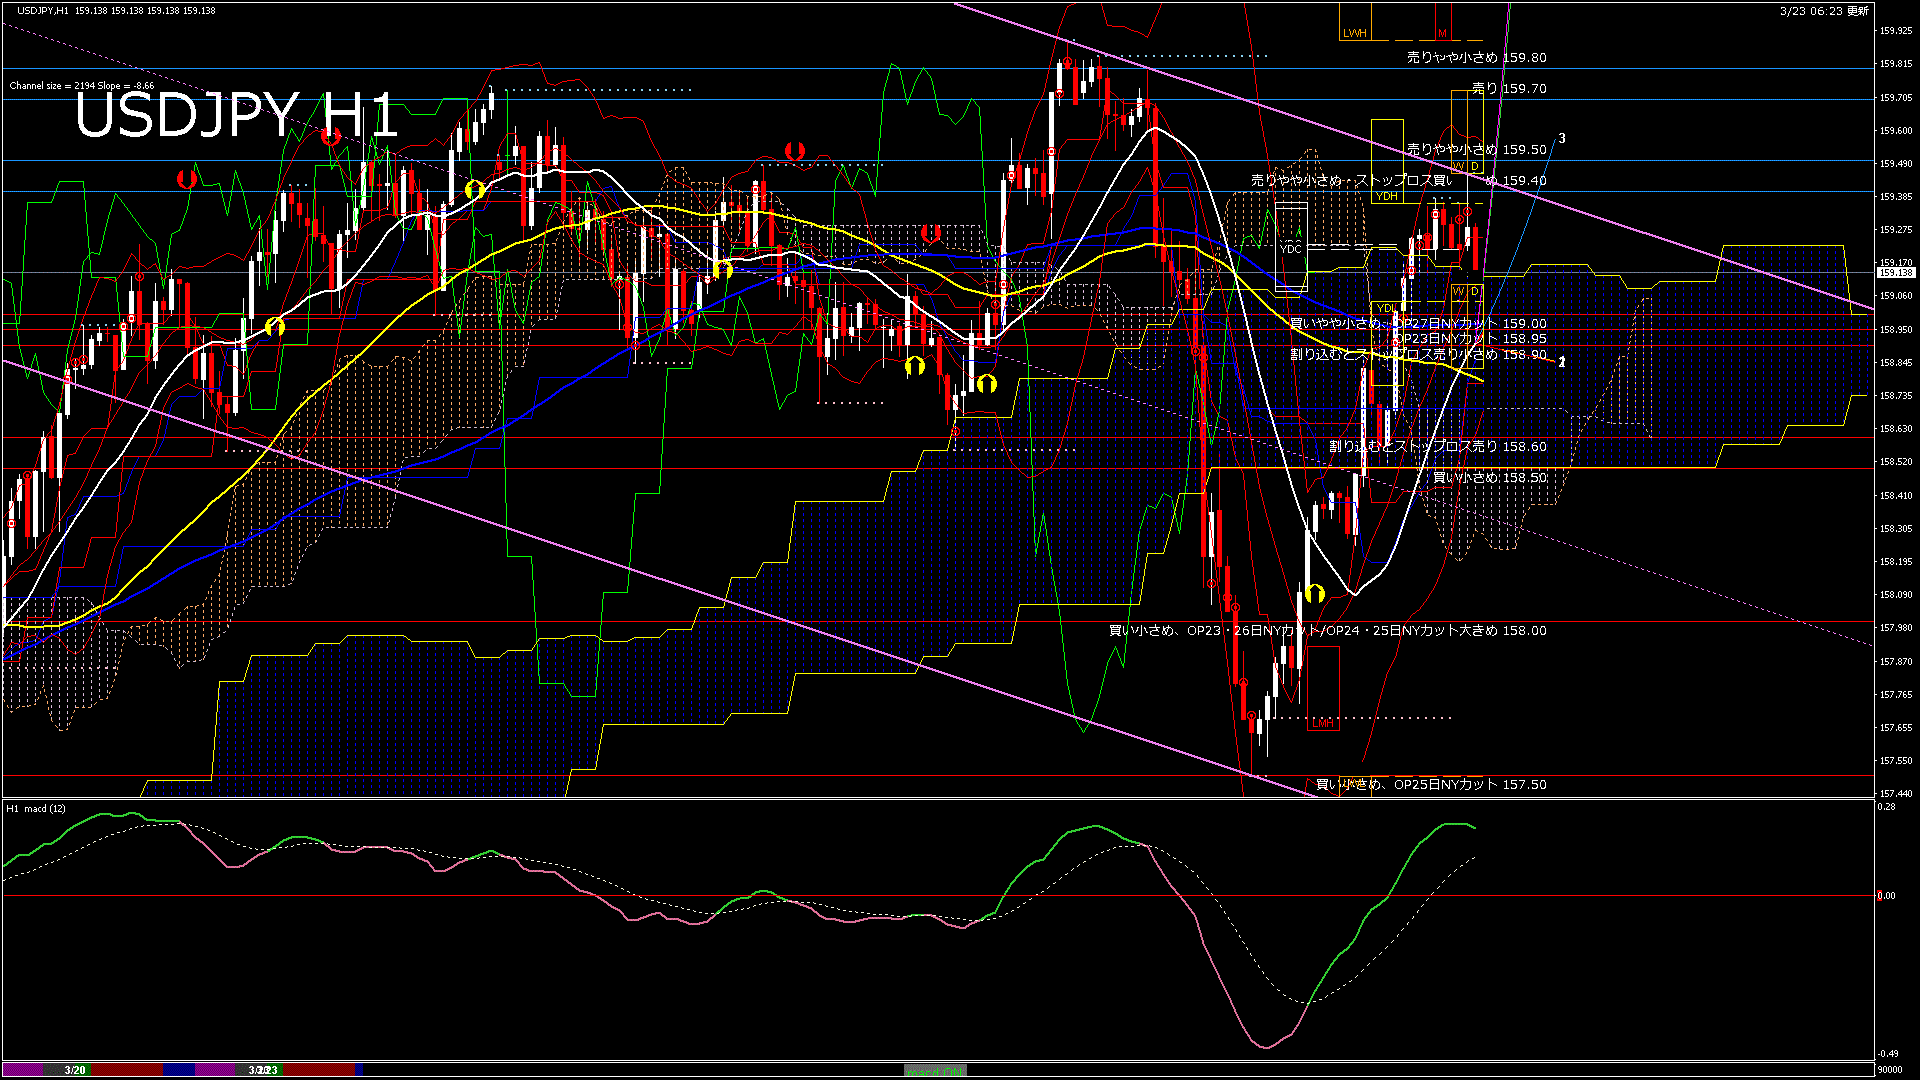Select the yellow U buy marker on the white moving average
This screenshot has width=1920, height=1080.
point(475,188)
